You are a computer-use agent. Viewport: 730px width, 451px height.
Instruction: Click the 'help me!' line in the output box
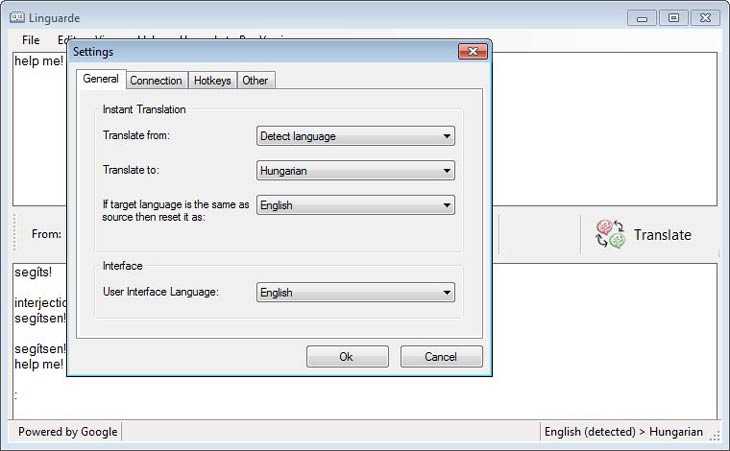[39, 364]
